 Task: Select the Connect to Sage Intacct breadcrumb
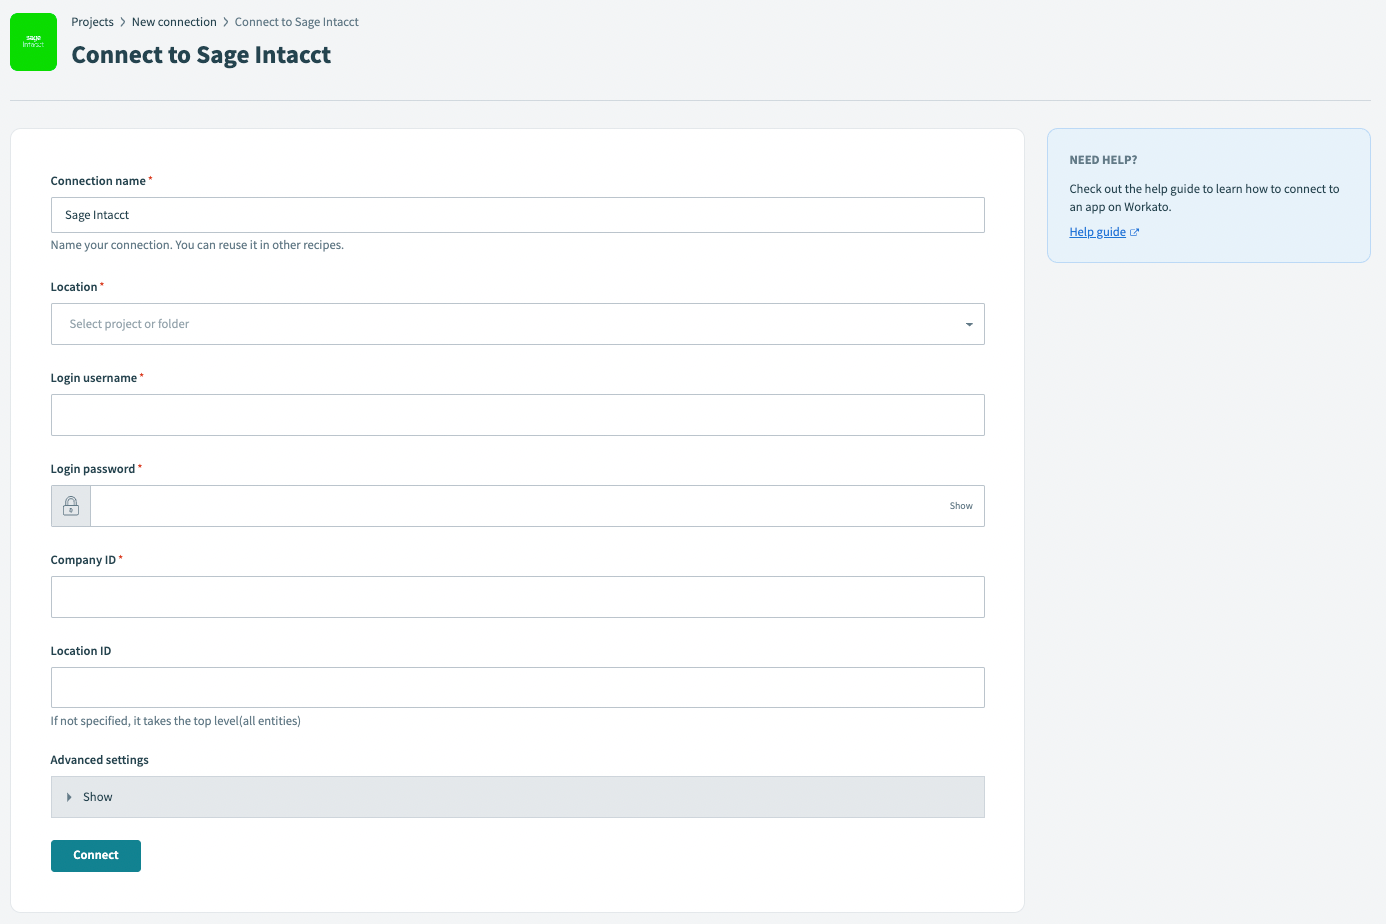point(296,21)
